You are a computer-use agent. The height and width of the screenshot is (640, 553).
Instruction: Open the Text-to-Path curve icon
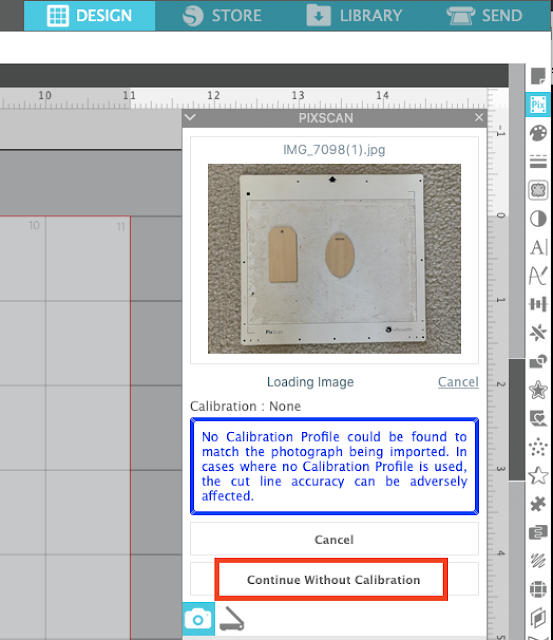(538, 276)
